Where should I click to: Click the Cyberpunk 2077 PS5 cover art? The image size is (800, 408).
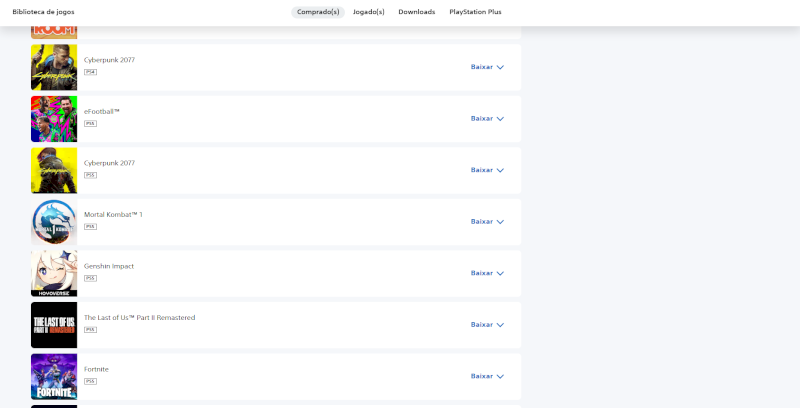pyautogui.click(x=54, y=170)
